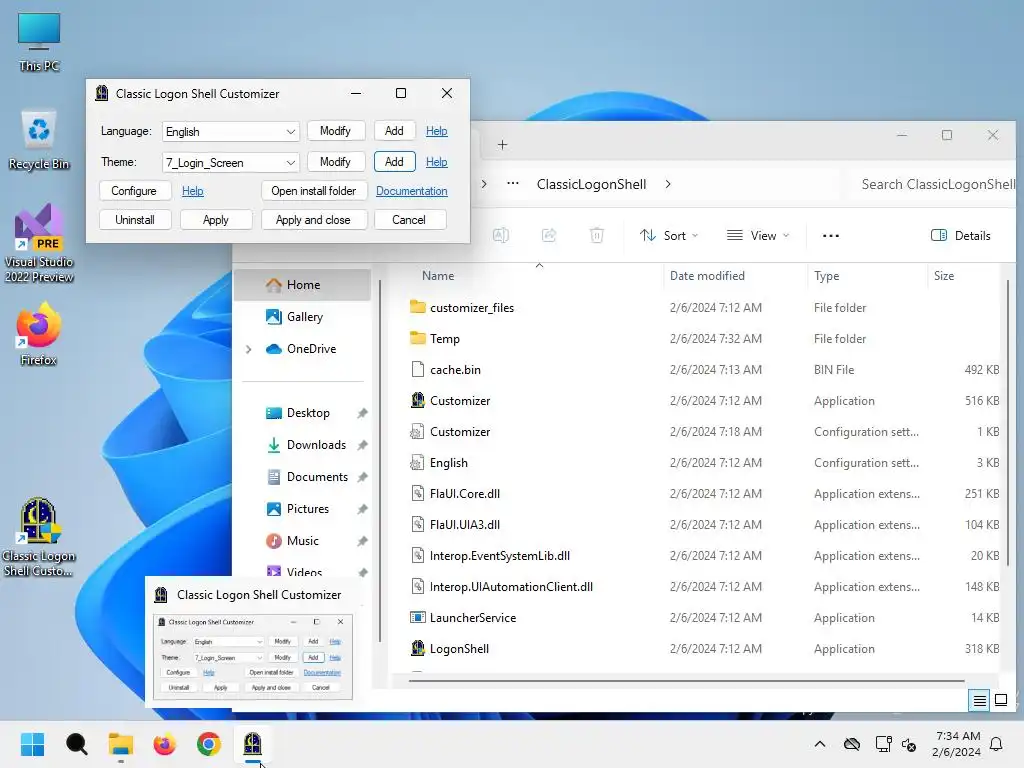Open Firefox desktop shortcut
The width and height of the screenshot is (1024, 768).
point(39,334)
